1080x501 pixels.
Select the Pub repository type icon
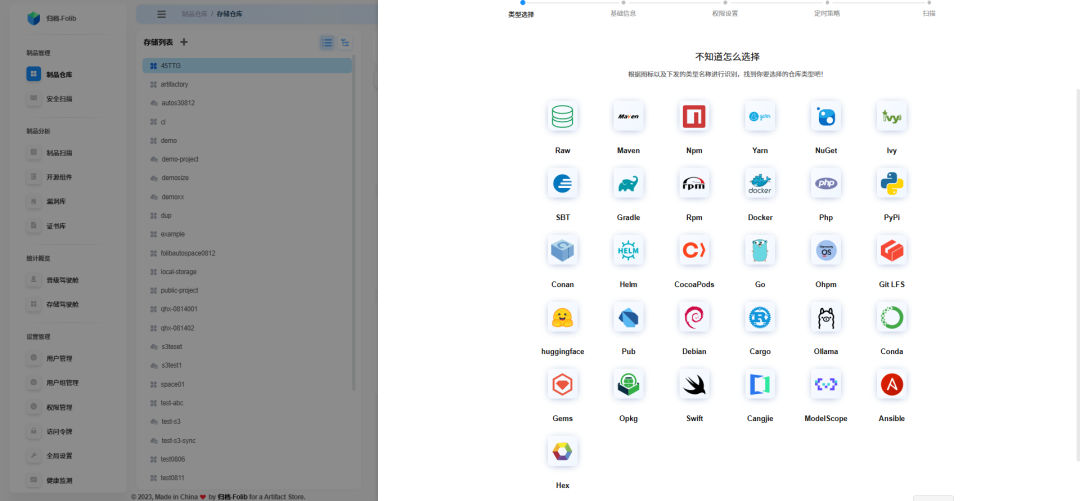click(628, 317)
